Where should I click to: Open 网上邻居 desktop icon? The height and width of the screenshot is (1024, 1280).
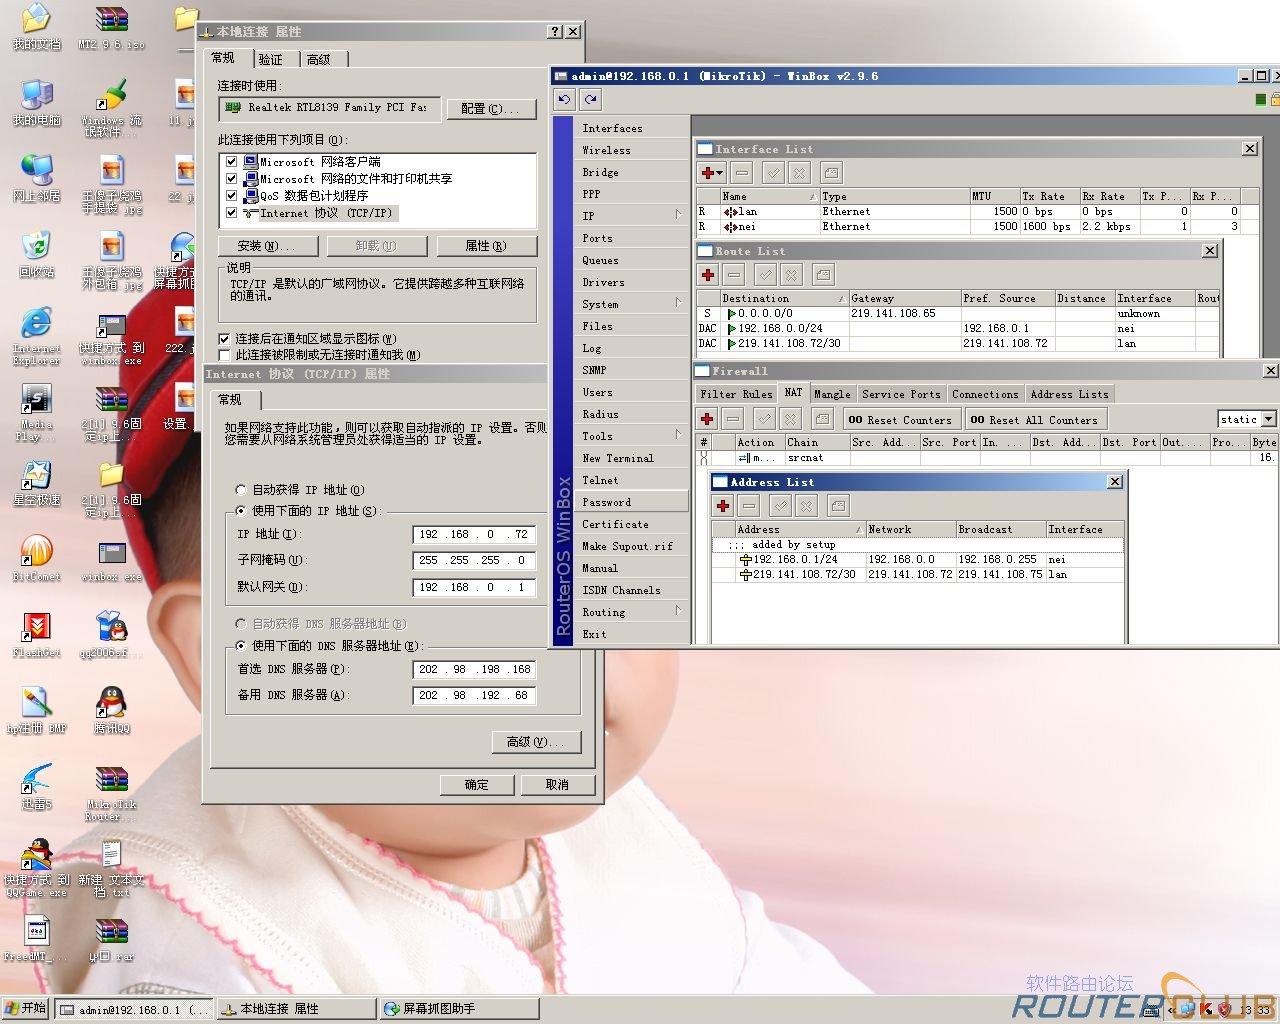[x=37, y=179]
